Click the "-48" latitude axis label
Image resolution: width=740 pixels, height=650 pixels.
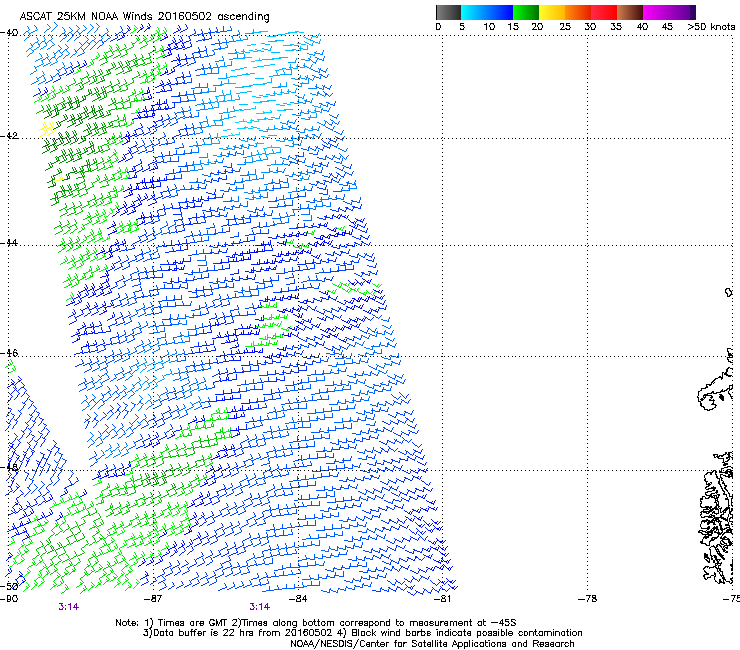pyautogui.click(x=9, y=467)
